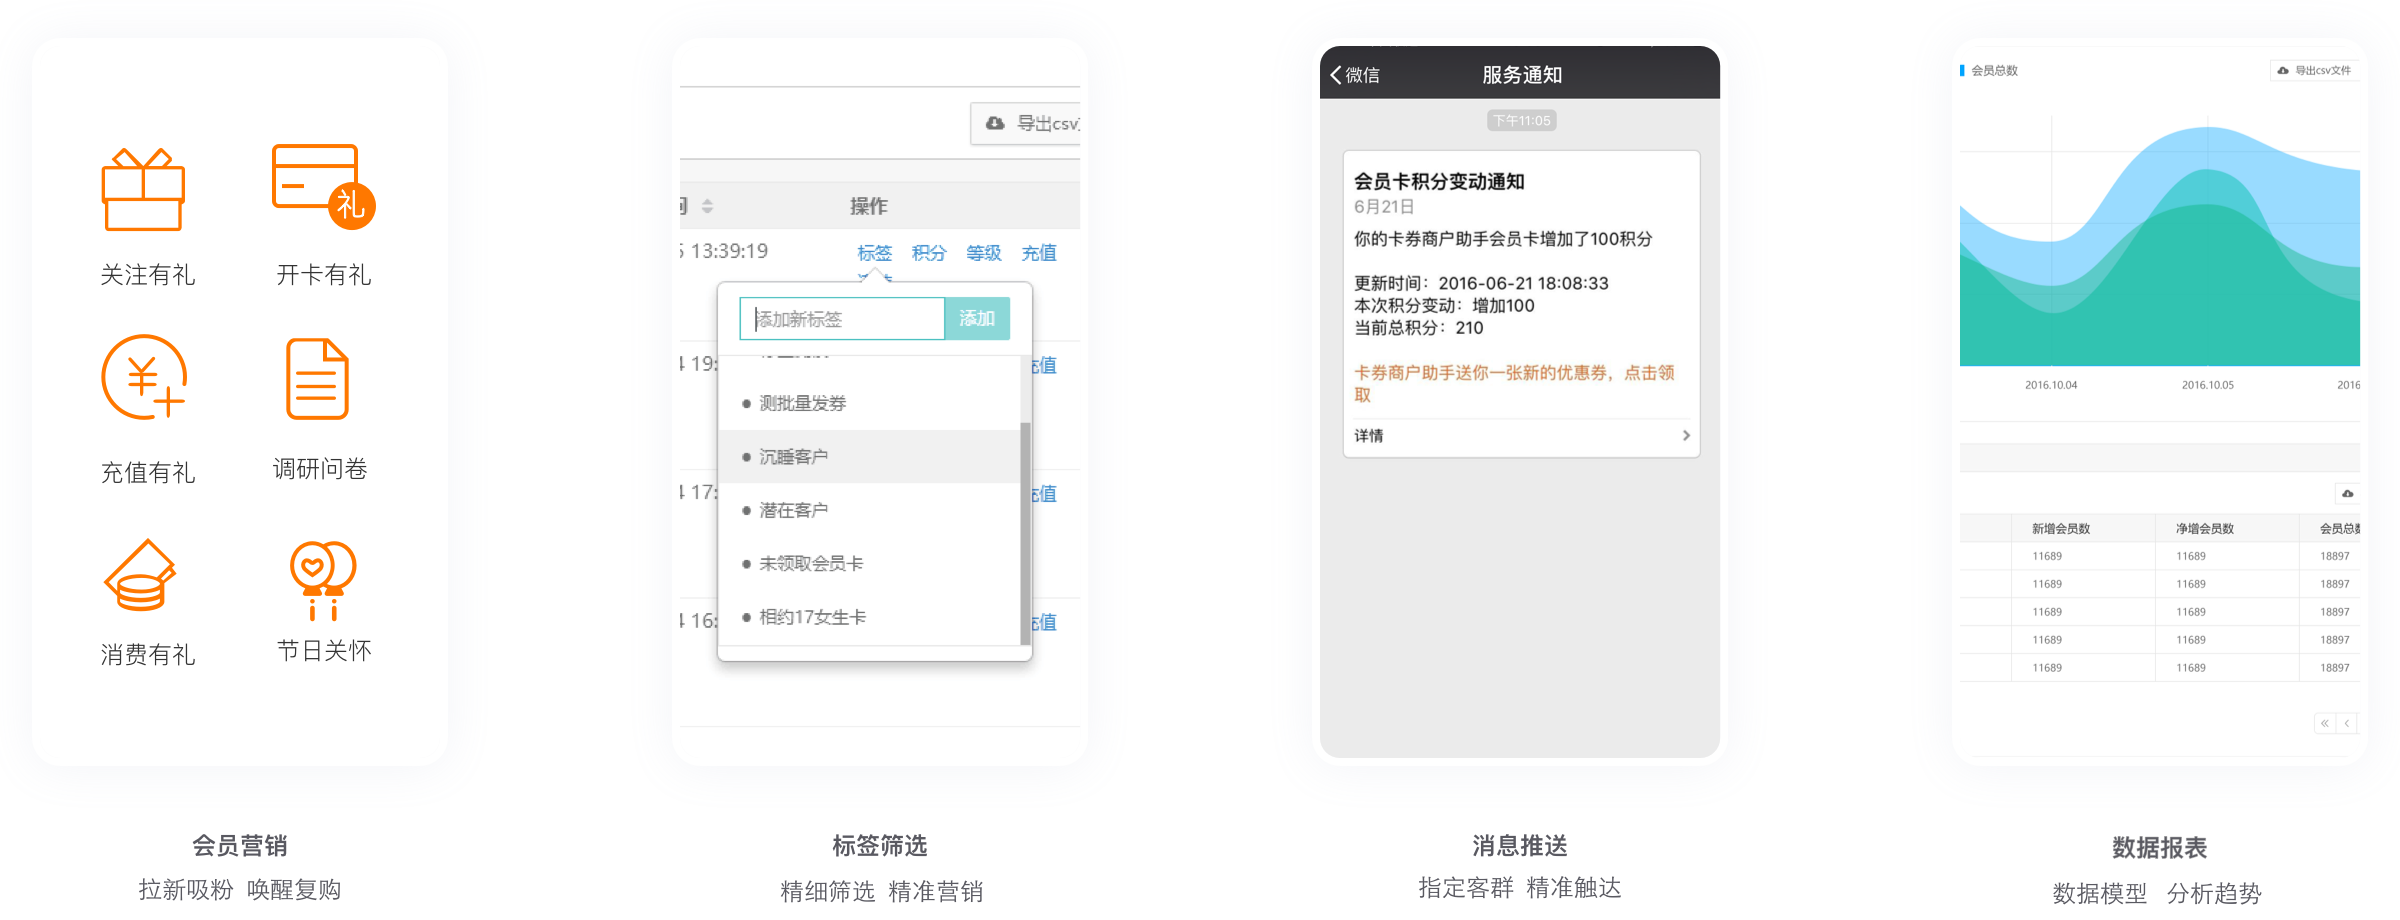Open 详情 row in notification card
Screen dimensions: 2400x920
tap(1520, 436)
